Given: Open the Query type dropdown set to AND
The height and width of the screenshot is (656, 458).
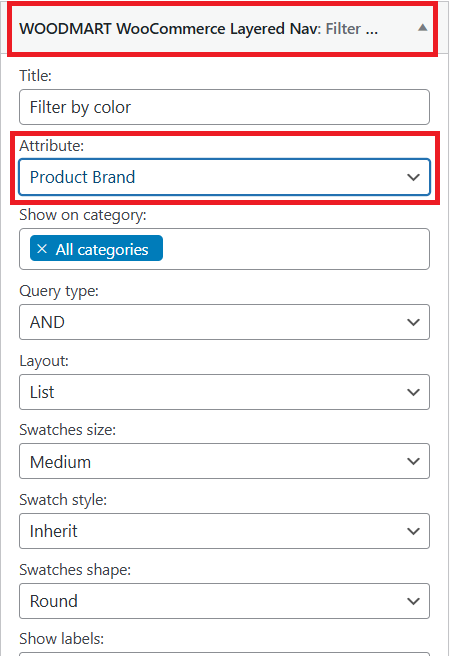Looking at the screenshot, I should point(224,322).
